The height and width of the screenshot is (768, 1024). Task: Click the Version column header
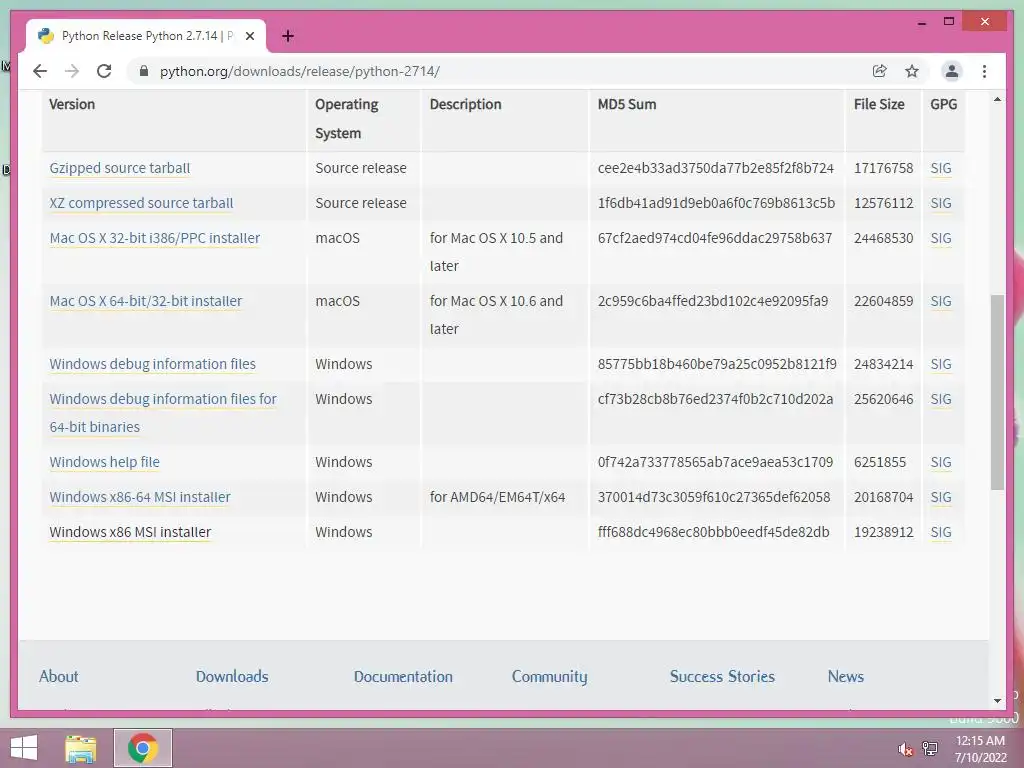(x=72, y=104)
